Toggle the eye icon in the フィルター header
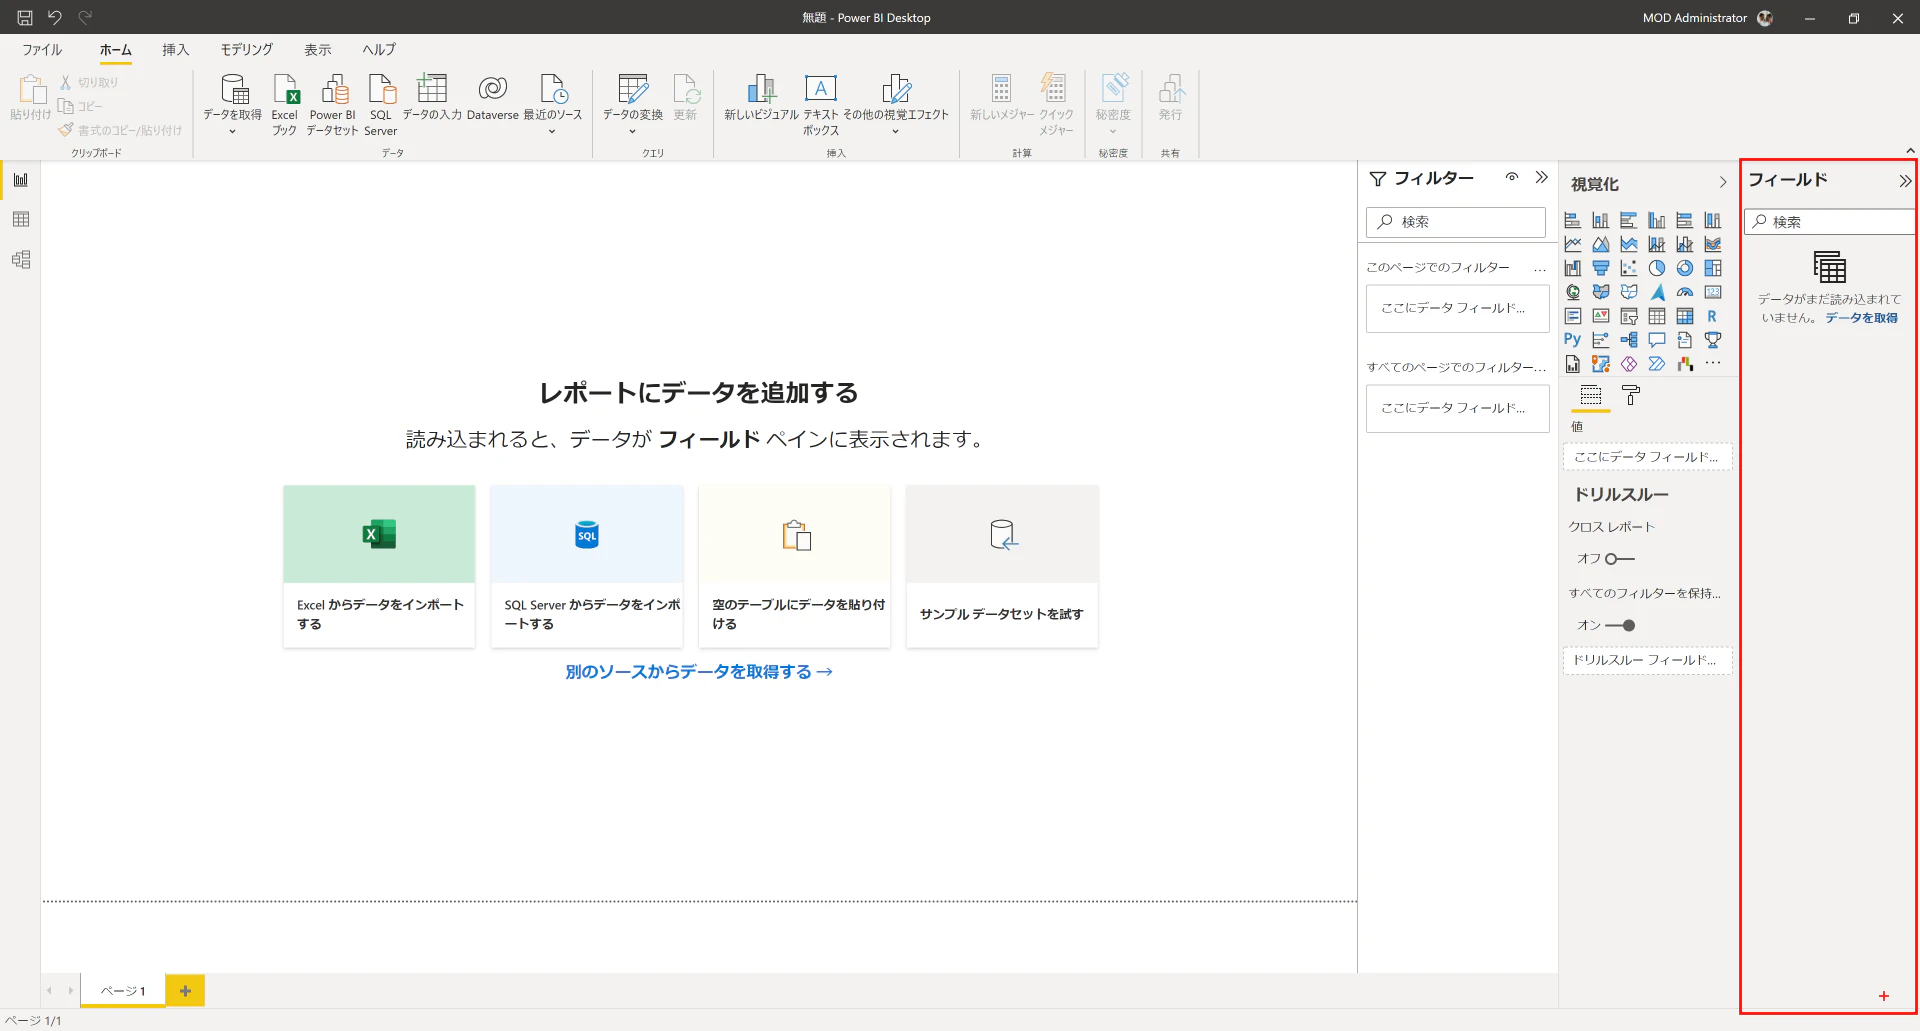The image size is (1920, 1031). (x=1512, y=177)
